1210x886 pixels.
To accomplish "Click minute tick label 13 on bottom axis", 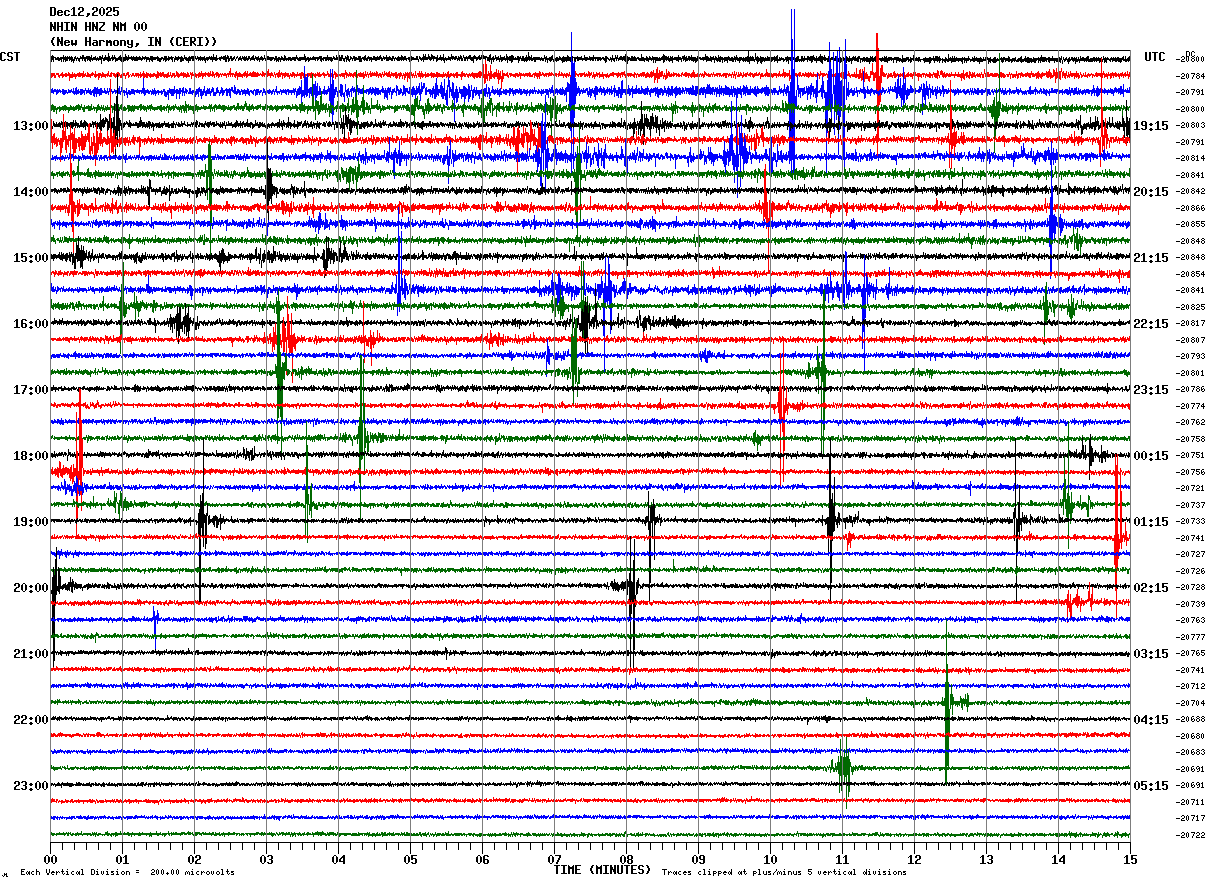I will click(986, 859).
